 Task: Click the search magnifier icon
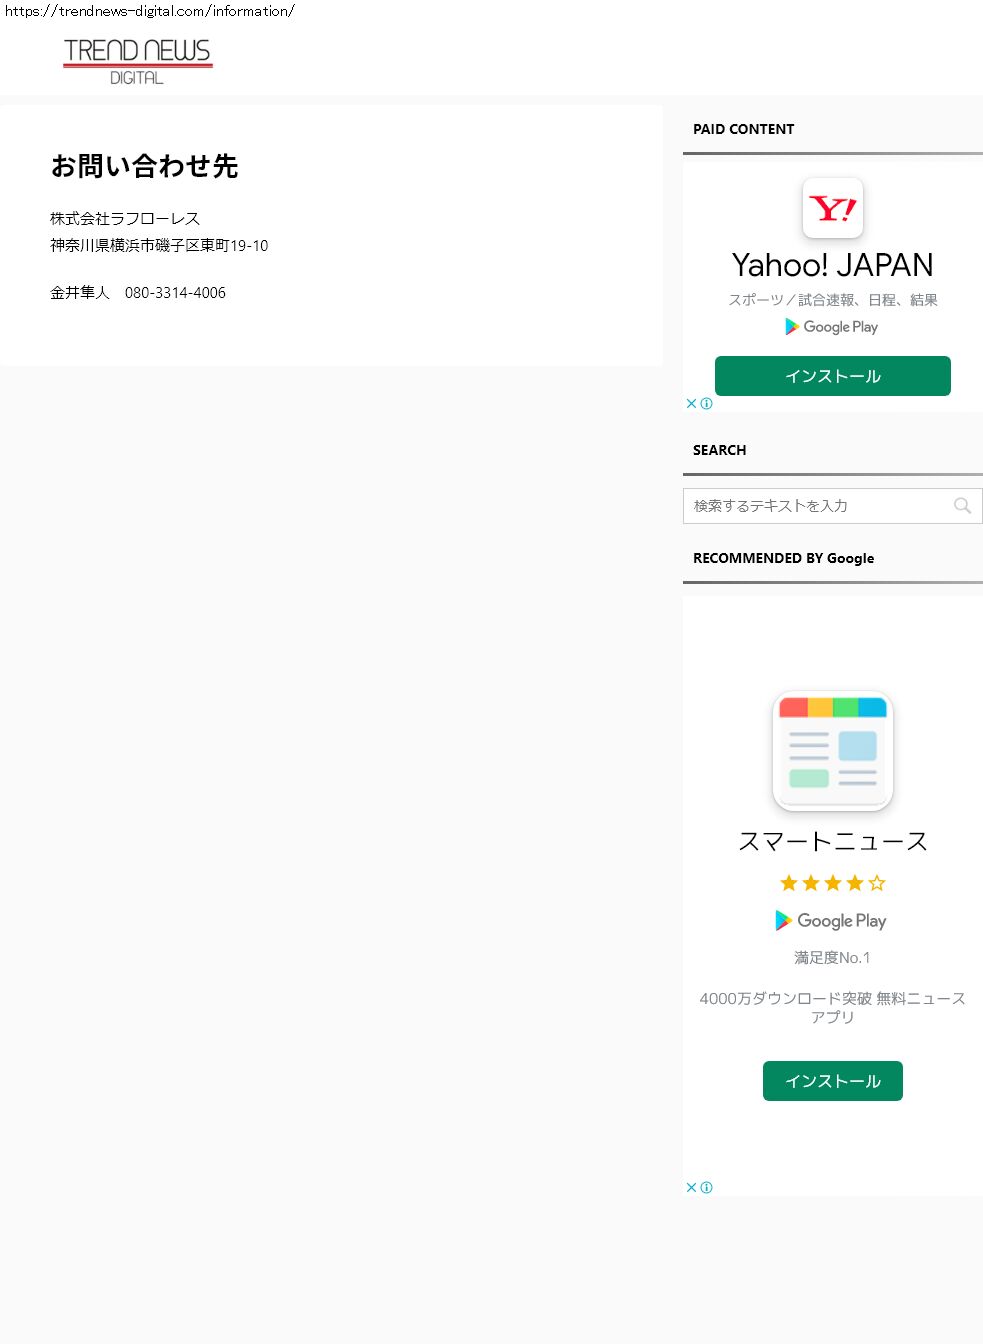[962, 506]
